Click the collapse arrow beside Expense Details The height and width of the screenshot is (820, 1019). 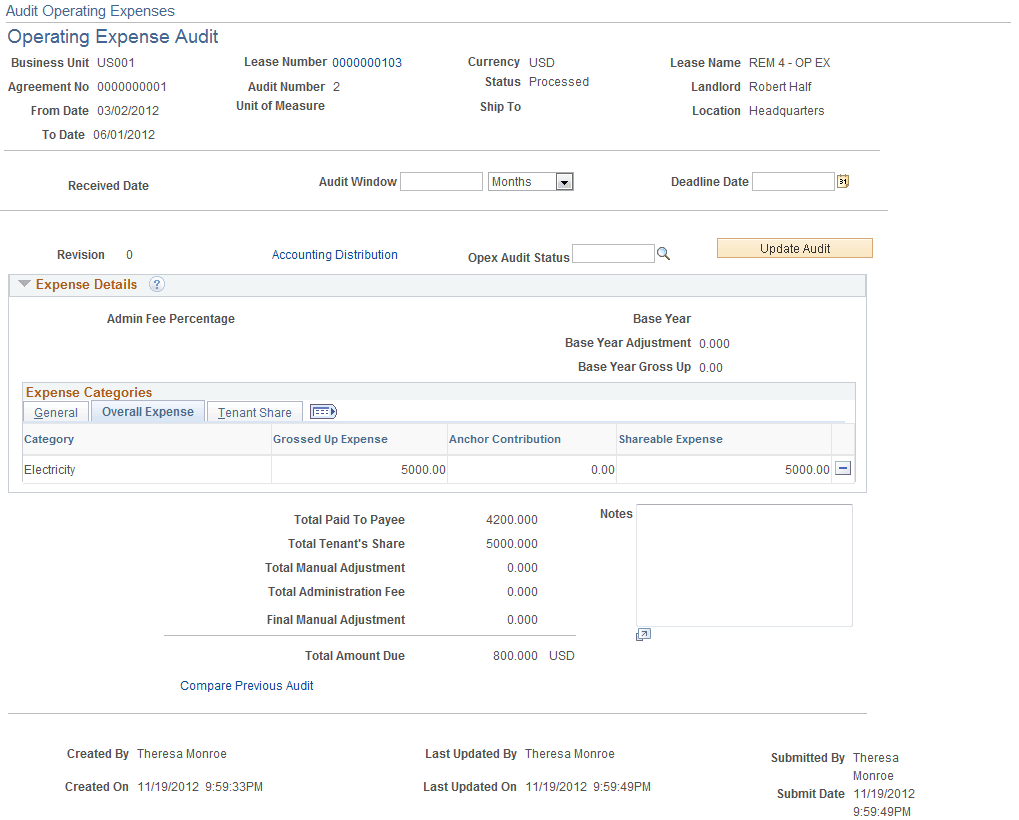(23, 284)
